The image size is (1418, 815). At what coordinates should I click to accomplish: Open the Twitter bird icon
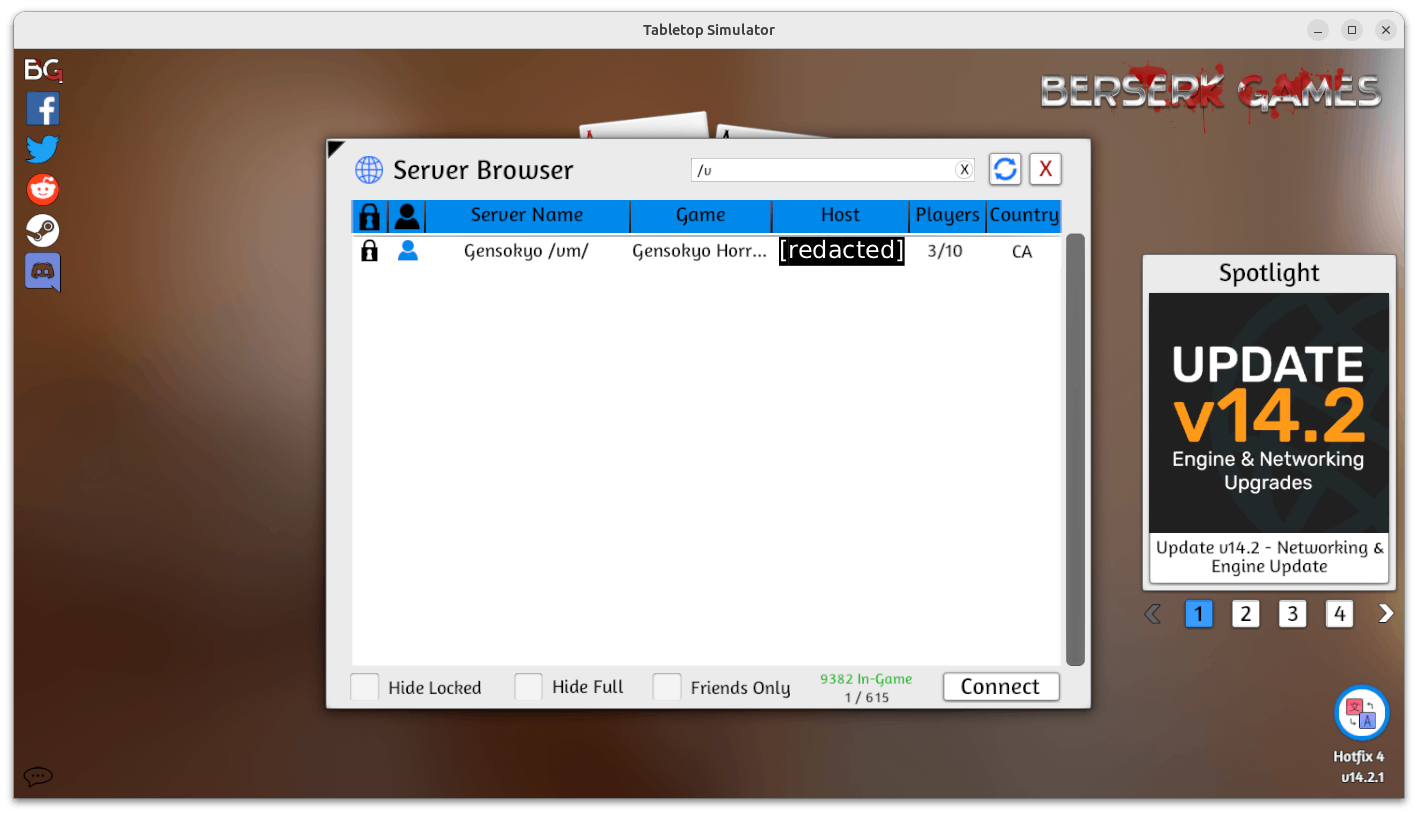tap(43, 149)
